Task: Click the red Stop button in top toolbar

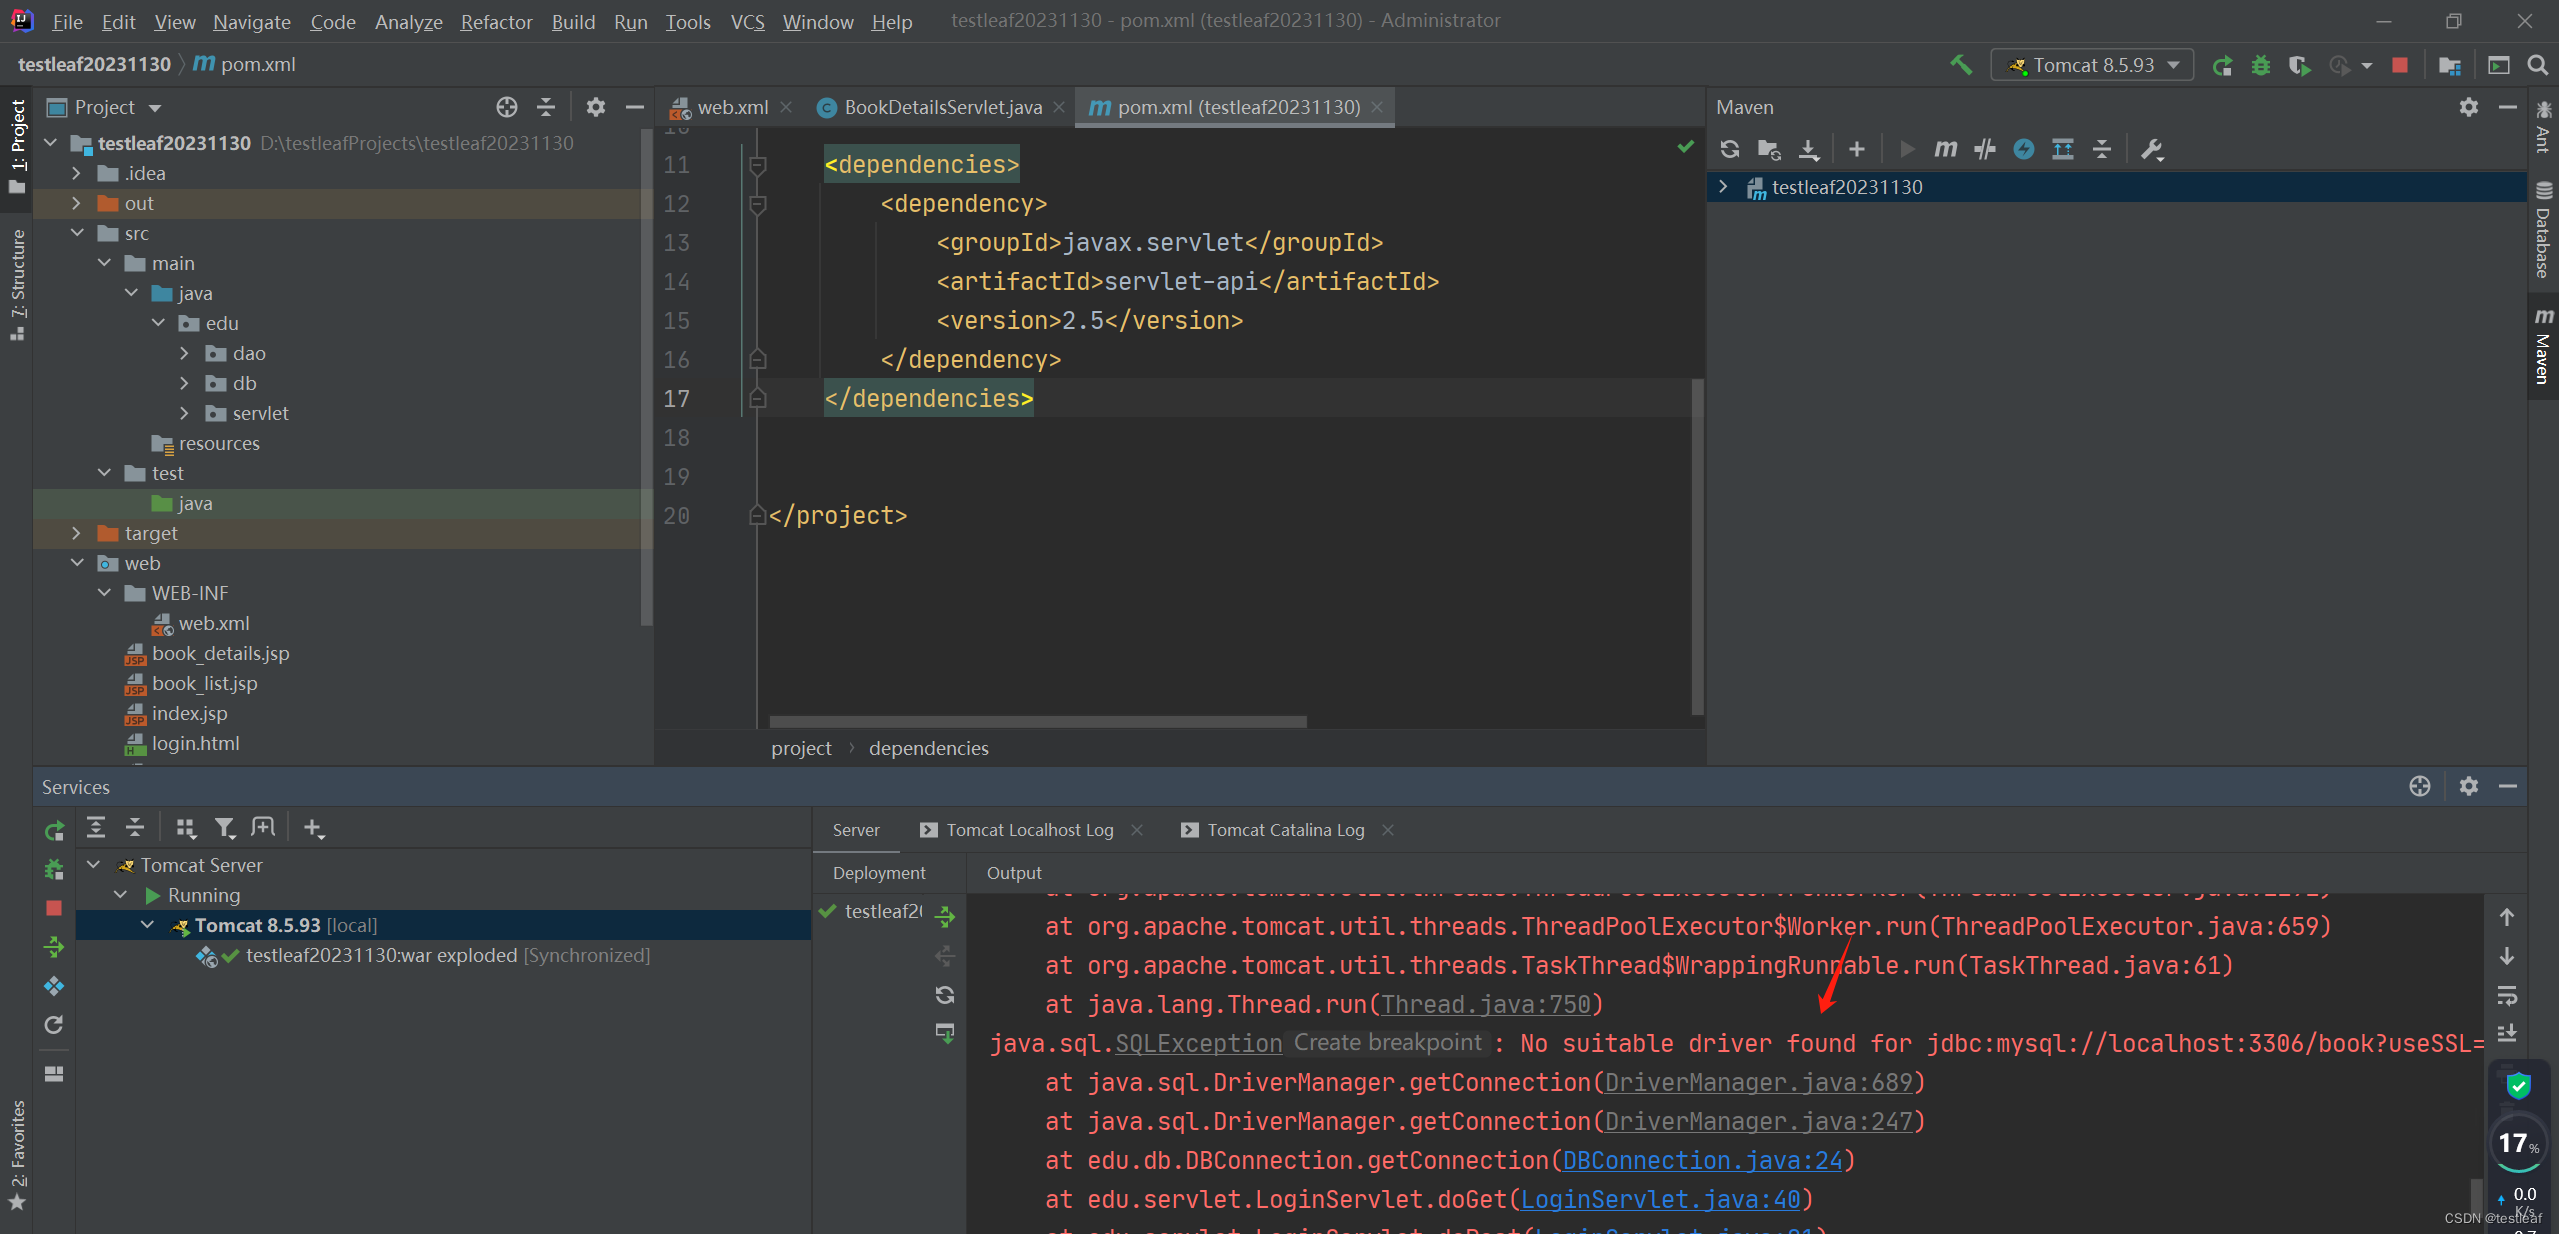Action: click(2399, 65)
